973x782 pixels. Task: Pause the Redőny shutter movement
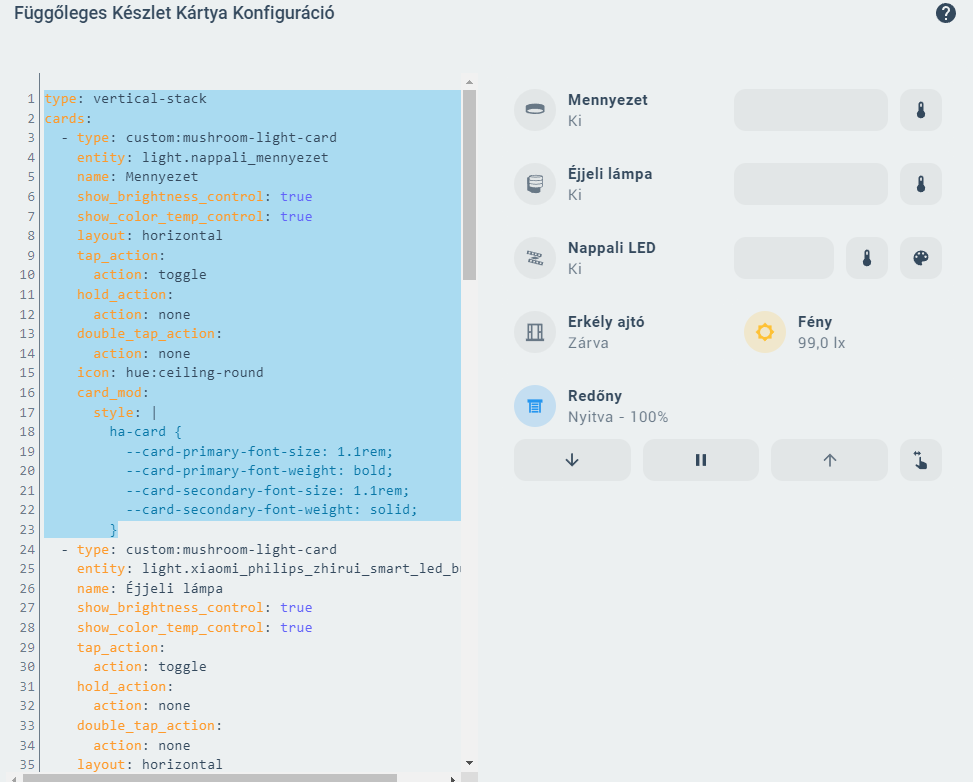pyautogui.click(x=700, y=460)
